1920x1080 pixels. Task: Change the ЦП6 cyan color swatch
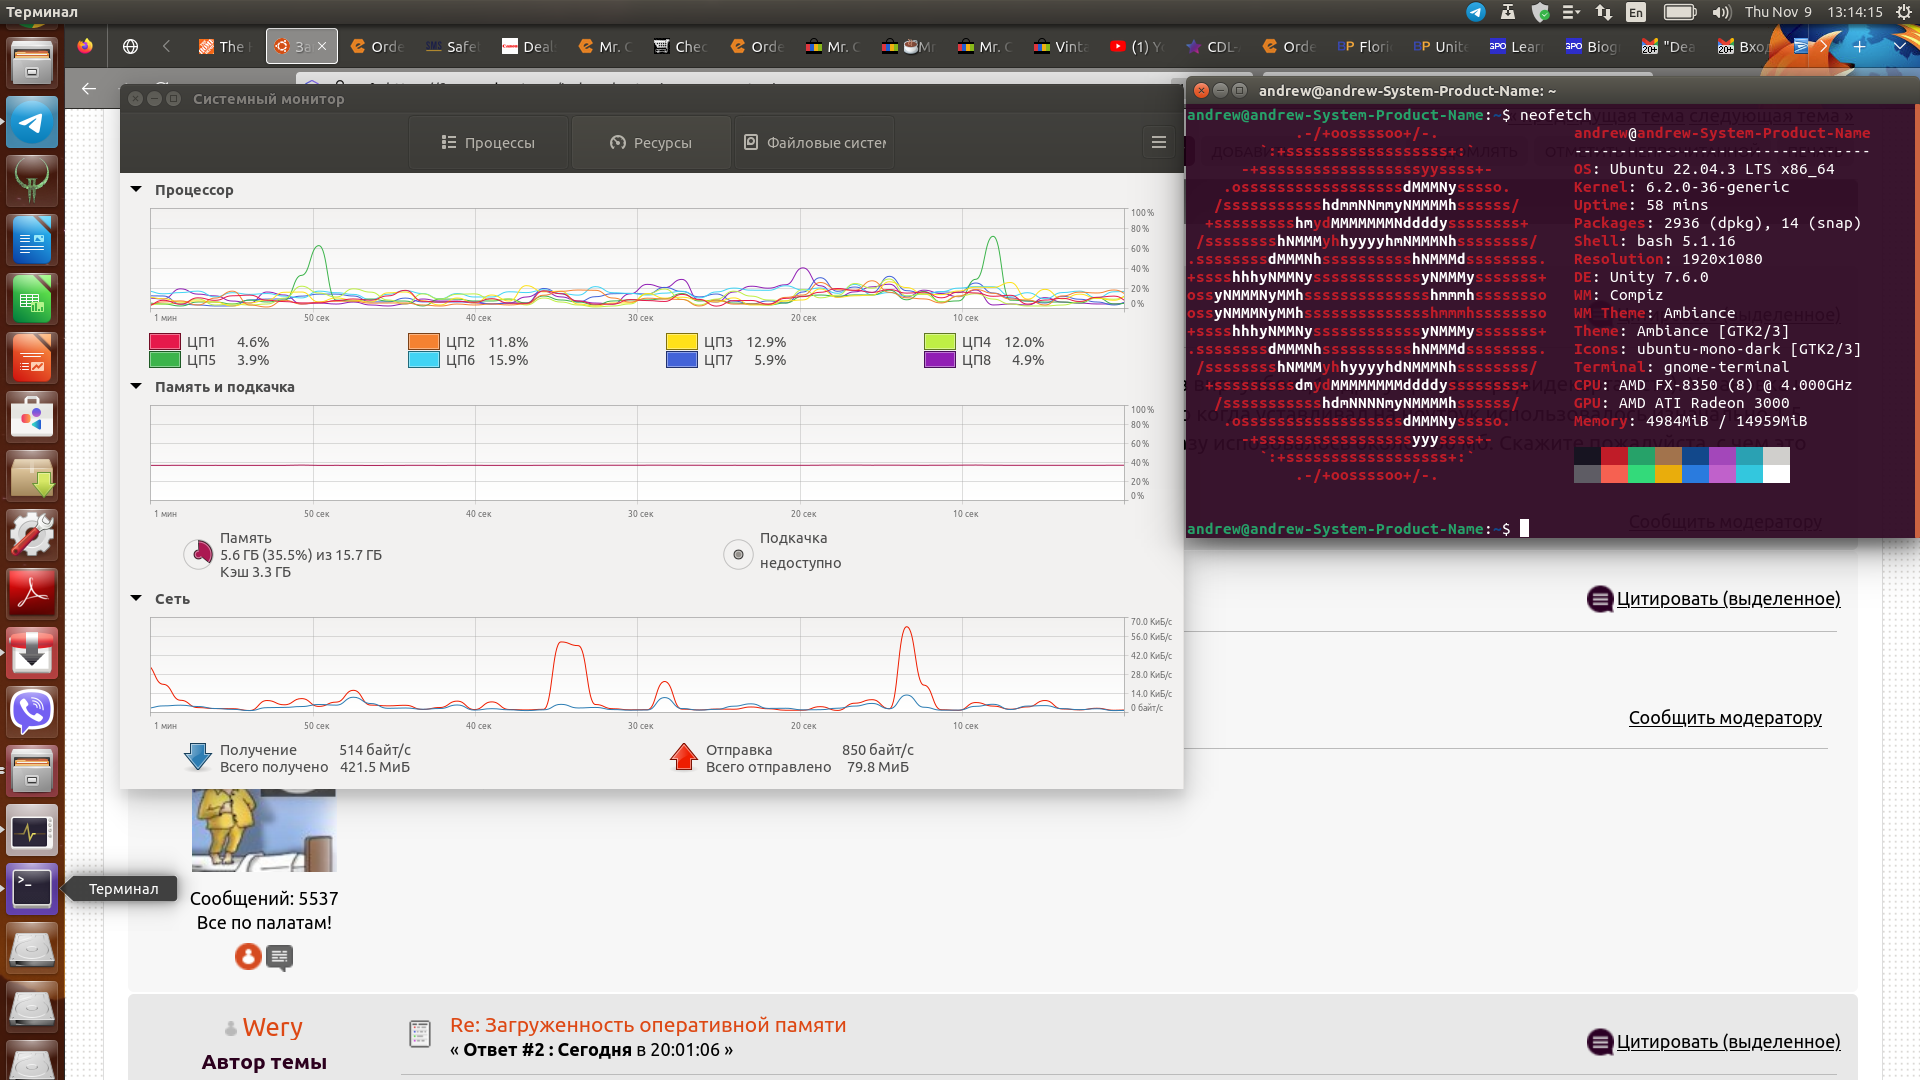[423, 360]
